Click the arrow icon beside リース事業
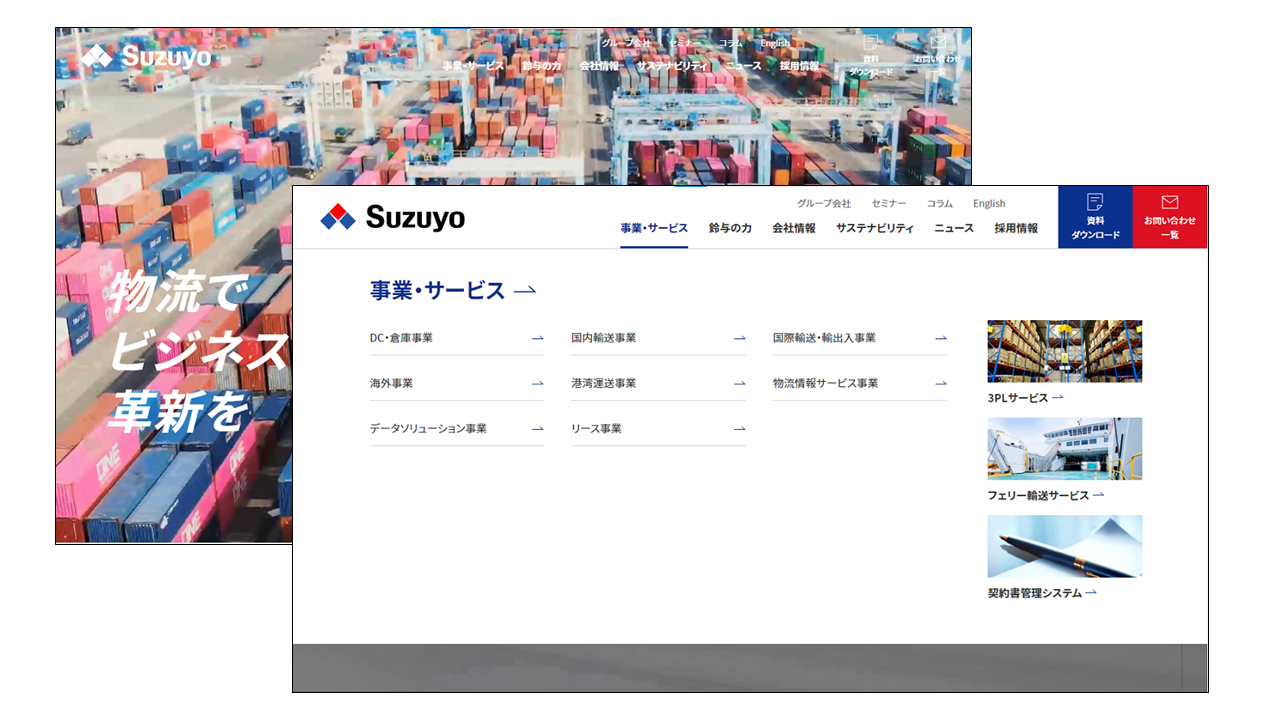This screenshot has width=1280, height=720. (739, 429)
